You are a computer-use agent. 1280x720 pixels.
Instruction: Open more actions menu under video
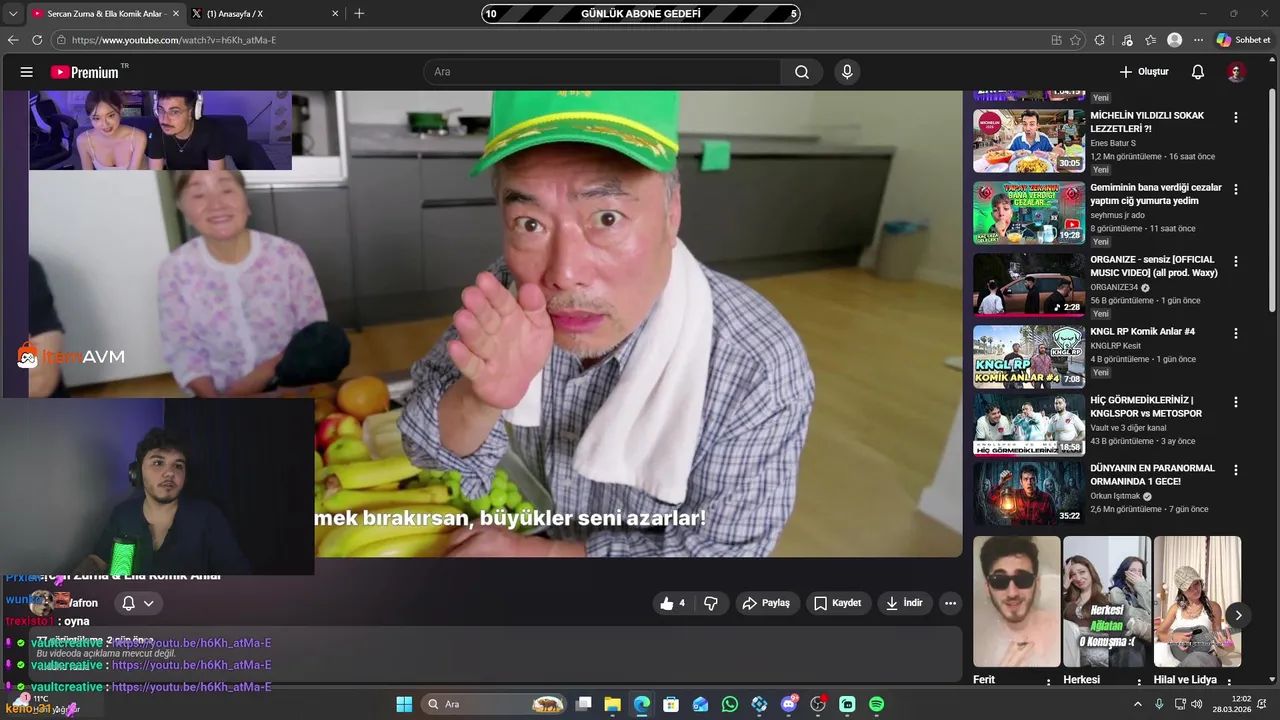pos(950,603)
